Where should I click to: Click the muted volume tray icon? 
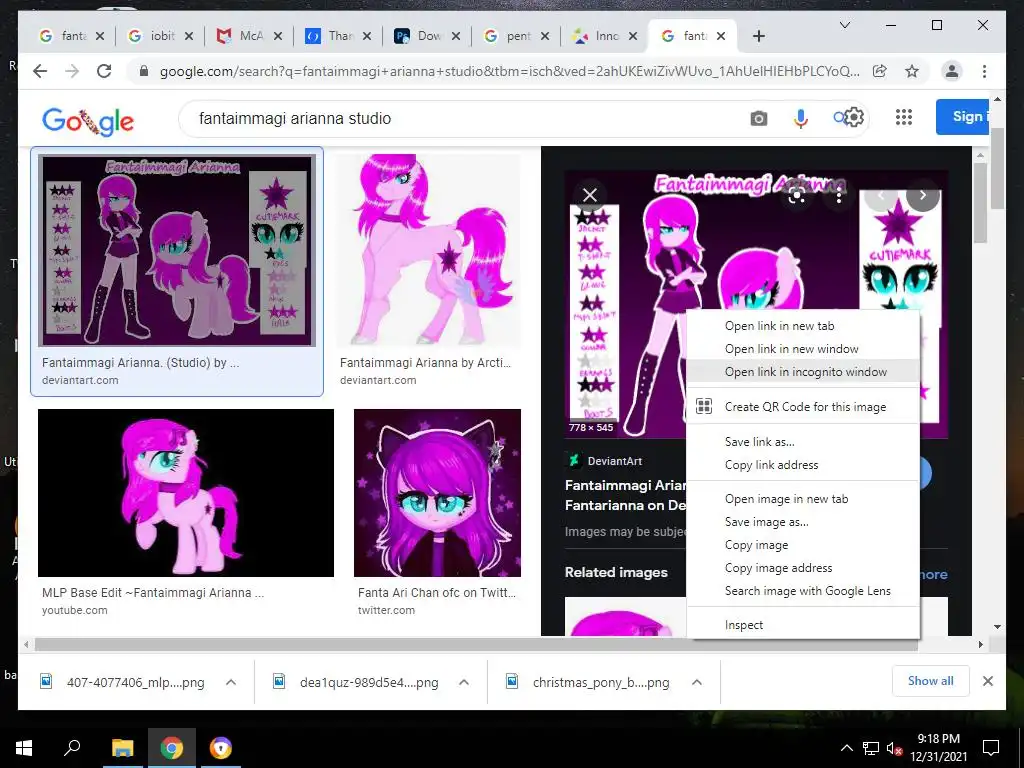894,748
